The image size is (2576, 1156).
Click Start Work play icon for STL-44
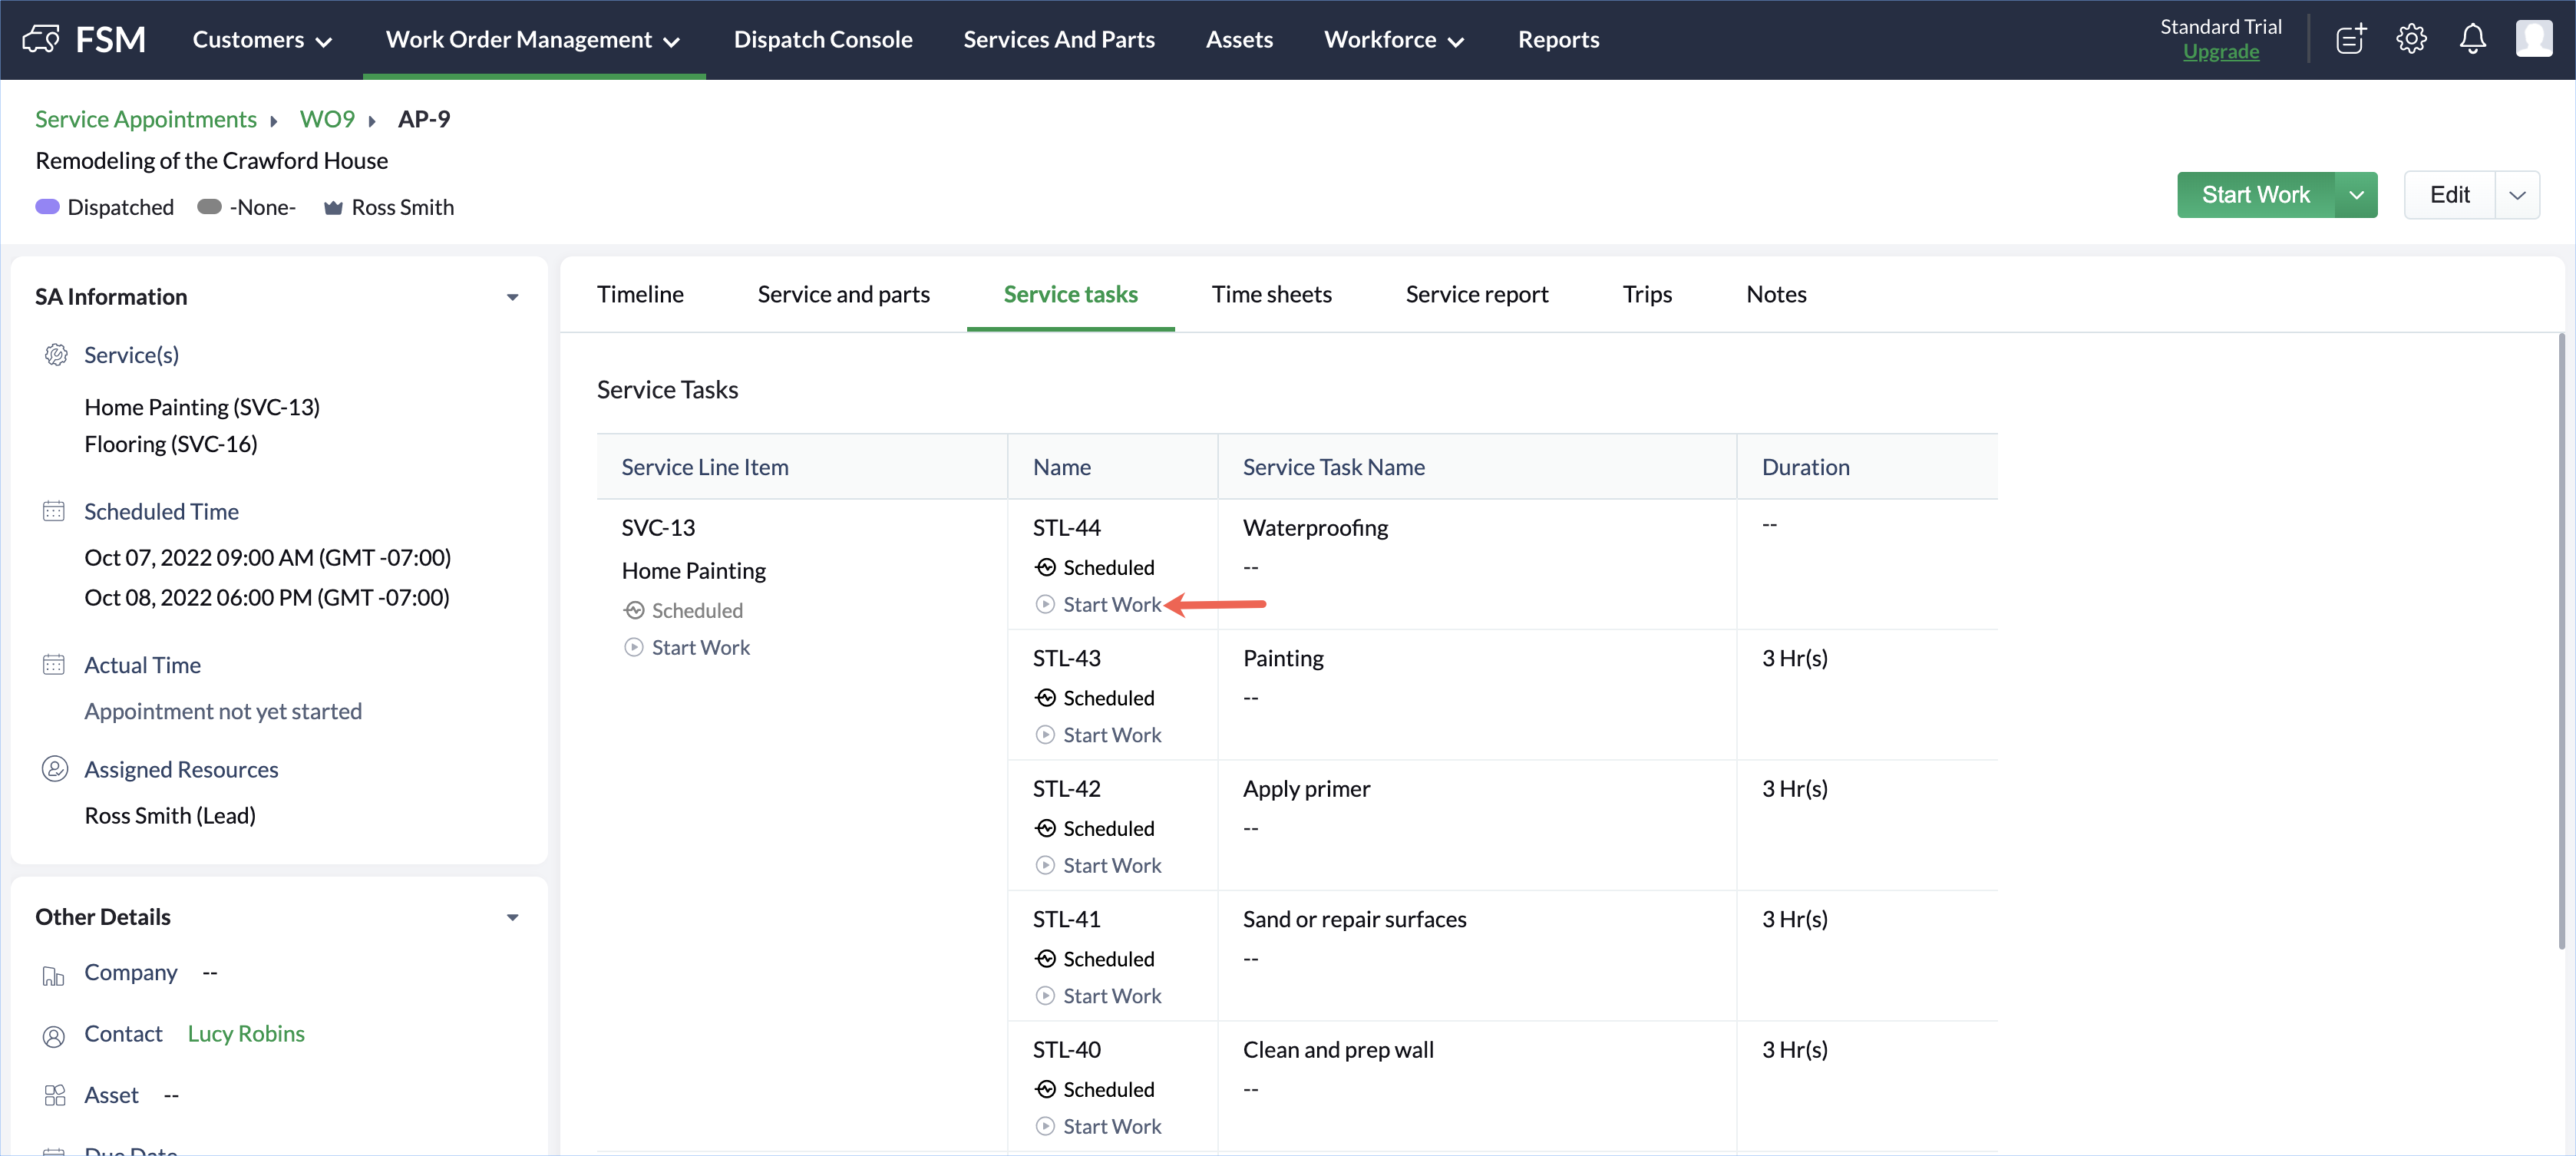point(1045,604)
